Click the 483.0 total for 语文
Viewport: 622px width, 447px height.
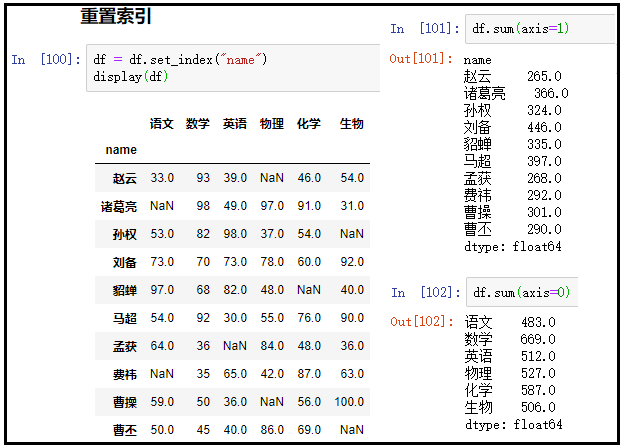[x=538, y=322]
